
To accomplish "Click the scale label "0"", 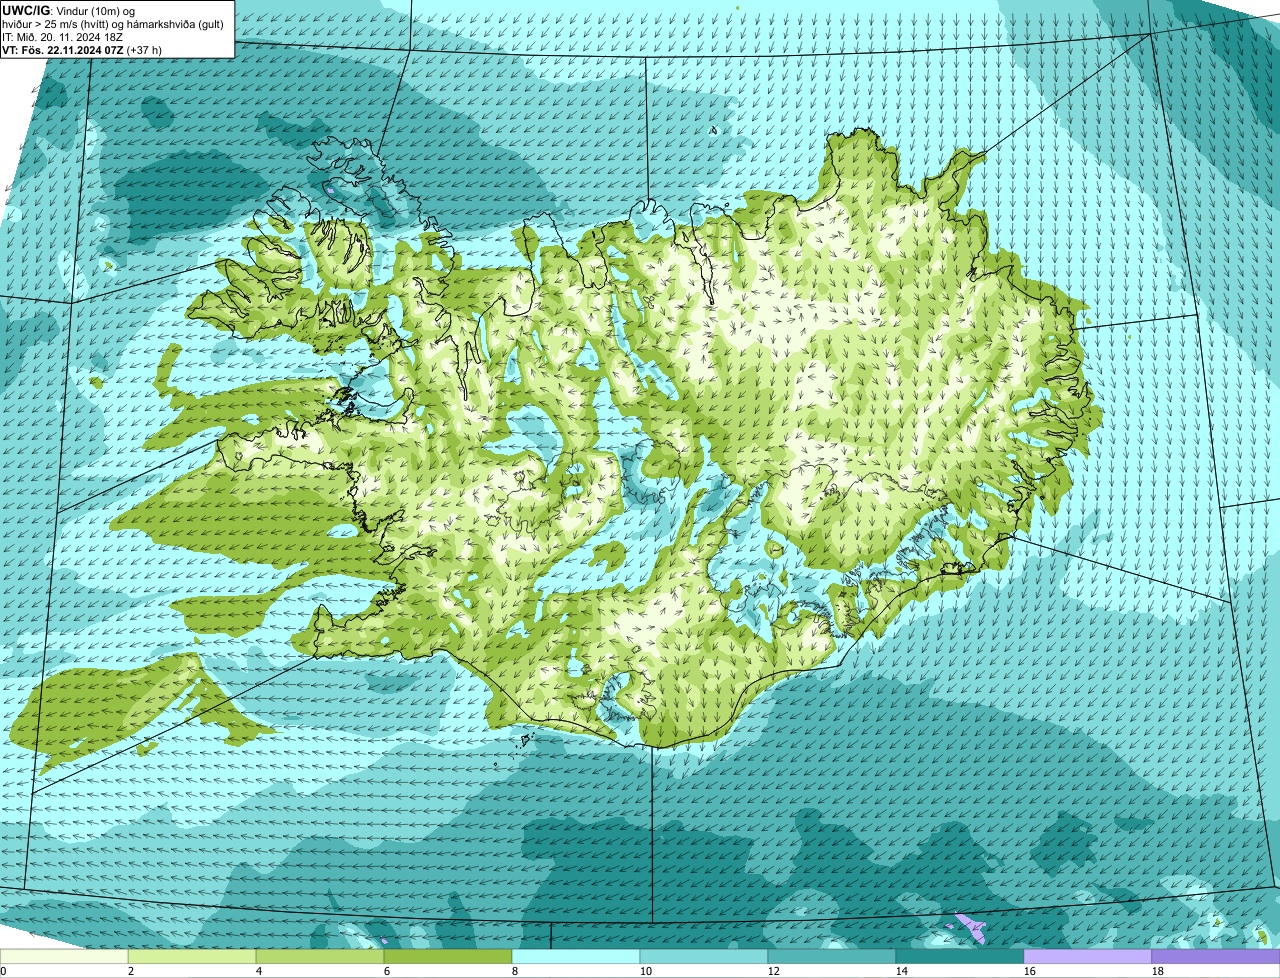I will click(x=3, y=971).
